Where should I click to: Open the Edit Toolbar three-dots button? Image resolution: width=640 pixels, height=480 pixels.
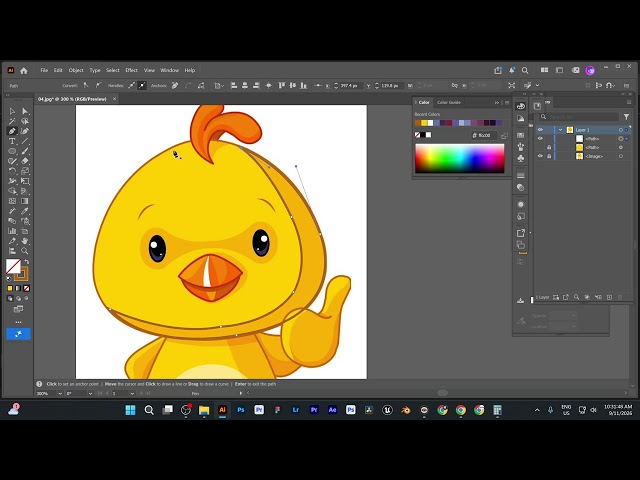18,322
